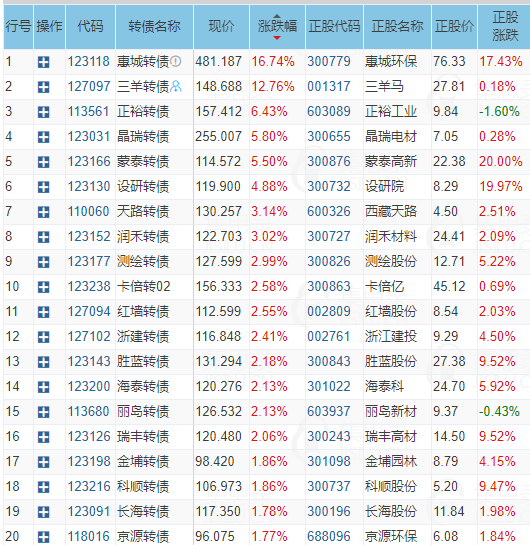The image size is (530, 545).
Task: Select price cell 481.187
Action: pyautogui.click(x=218, y=62)
